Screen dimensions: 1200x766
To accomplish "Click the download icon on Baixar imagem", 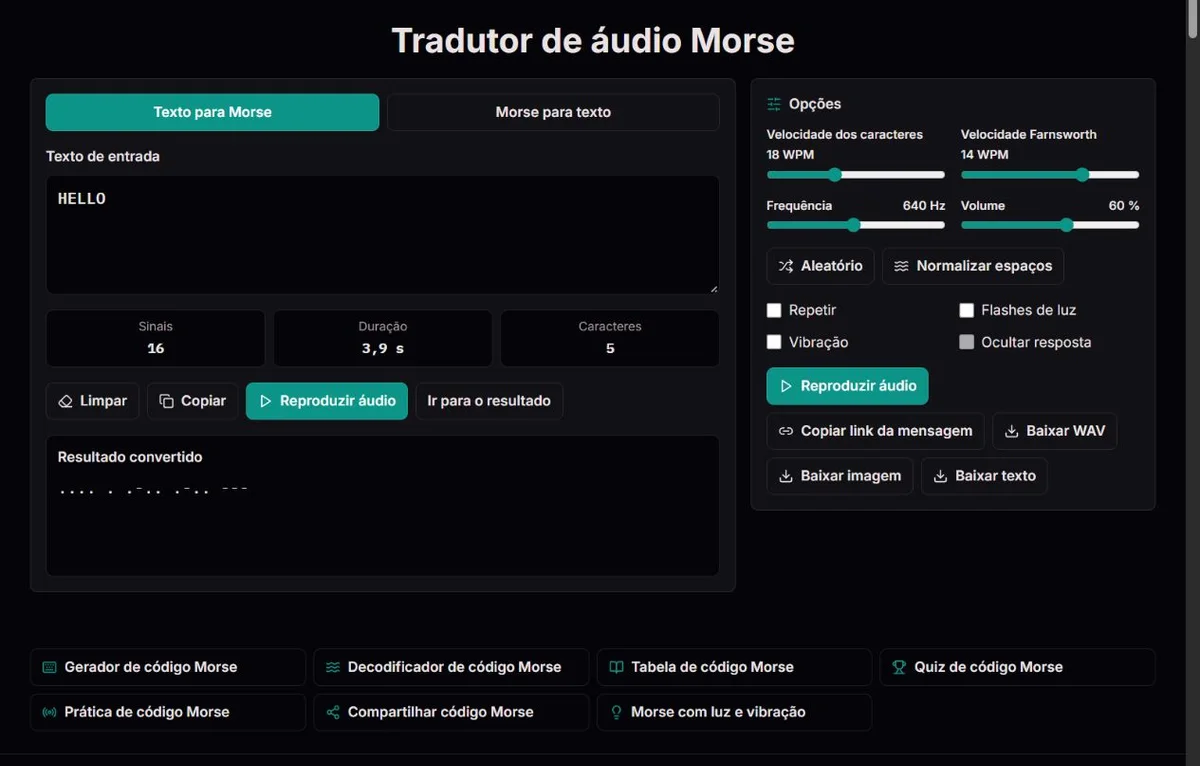I will [786, 476].
